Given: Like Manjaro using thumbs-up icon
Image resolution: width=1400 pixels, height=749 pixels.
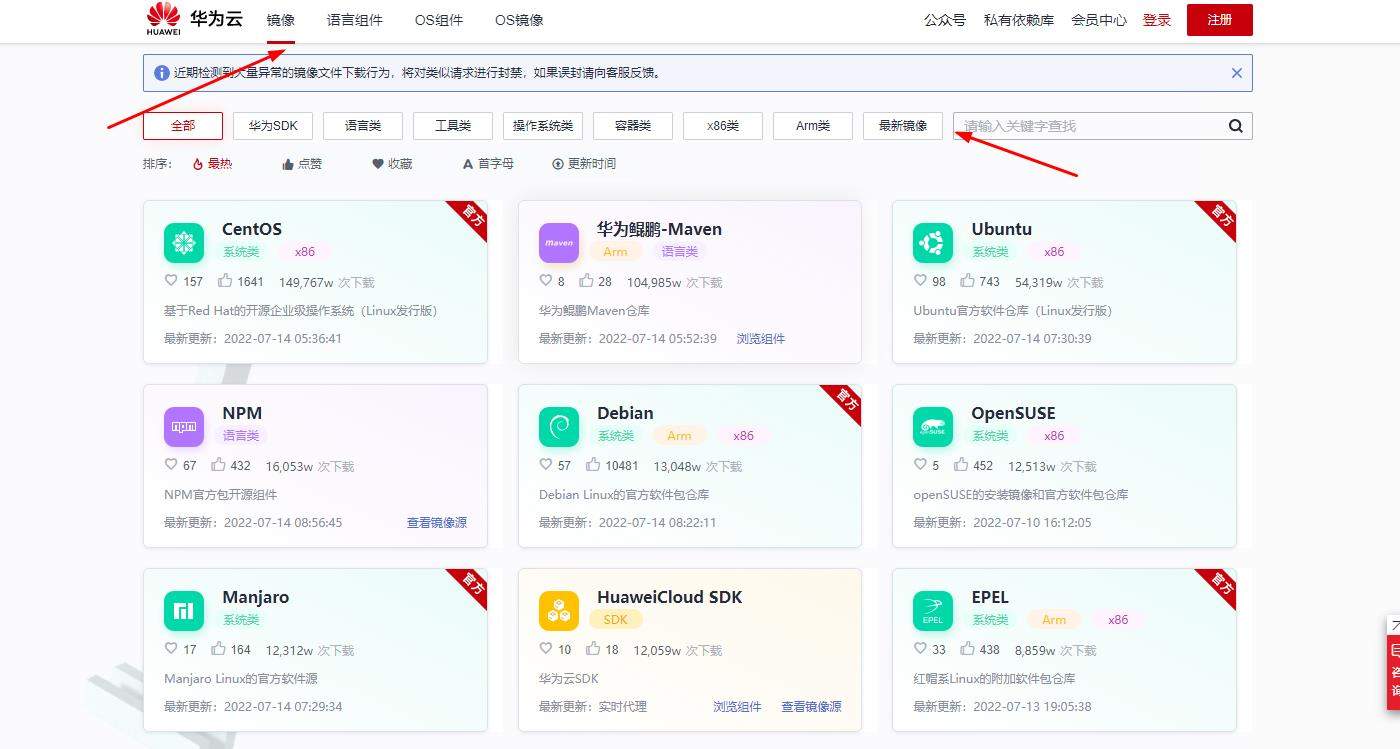Looking at the screenshot, I should [218, 649].
